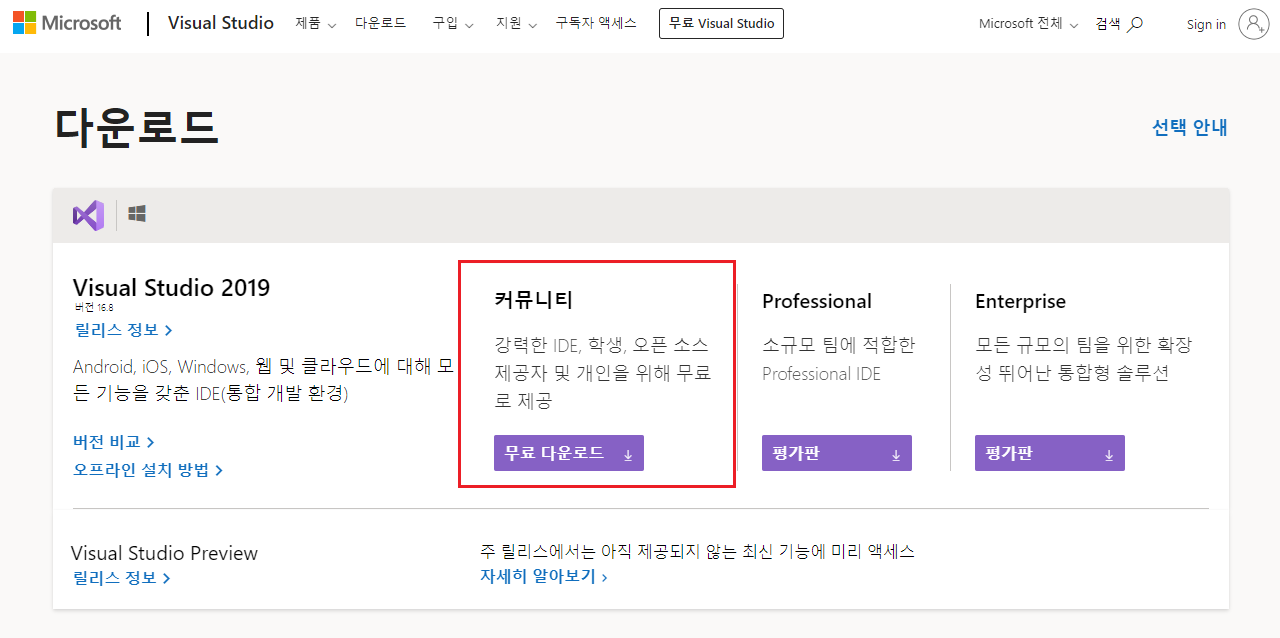Expand the 지원 menu
This screenshot has height=638, width=1280.
pyautogui.click(x=516, y=23)
